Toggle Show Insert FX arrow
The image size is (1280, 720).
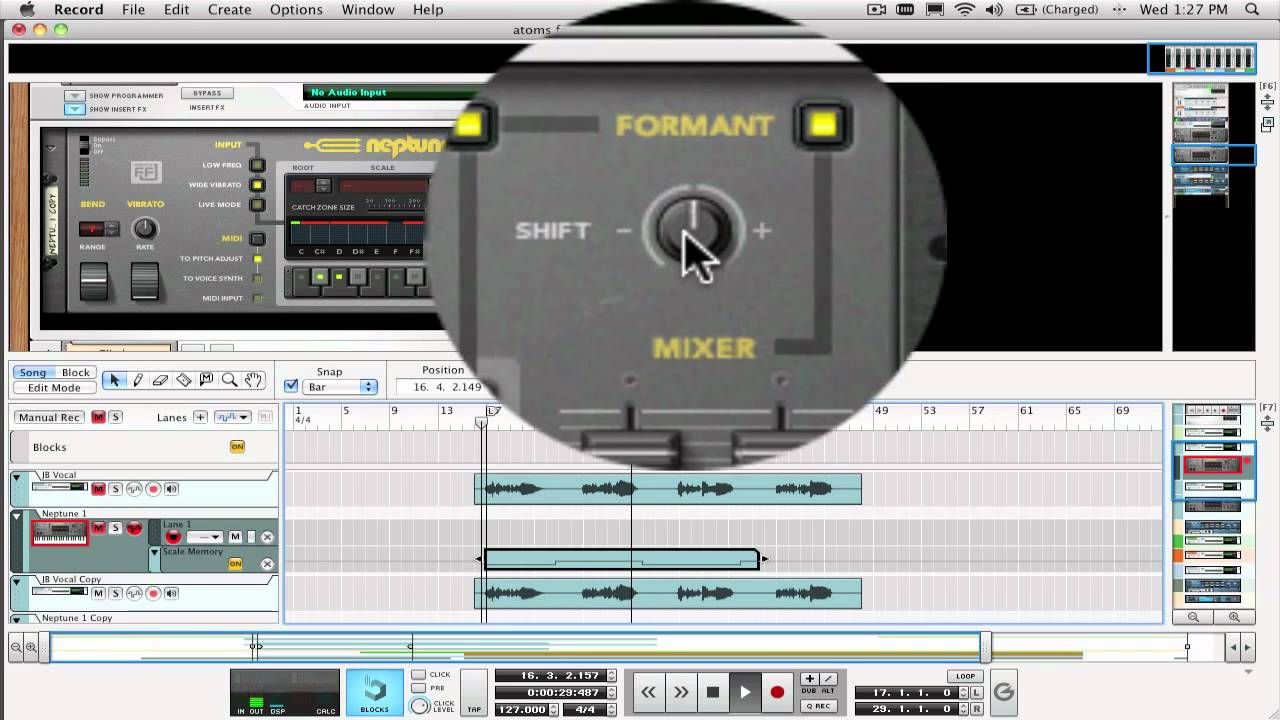(74, 109)
